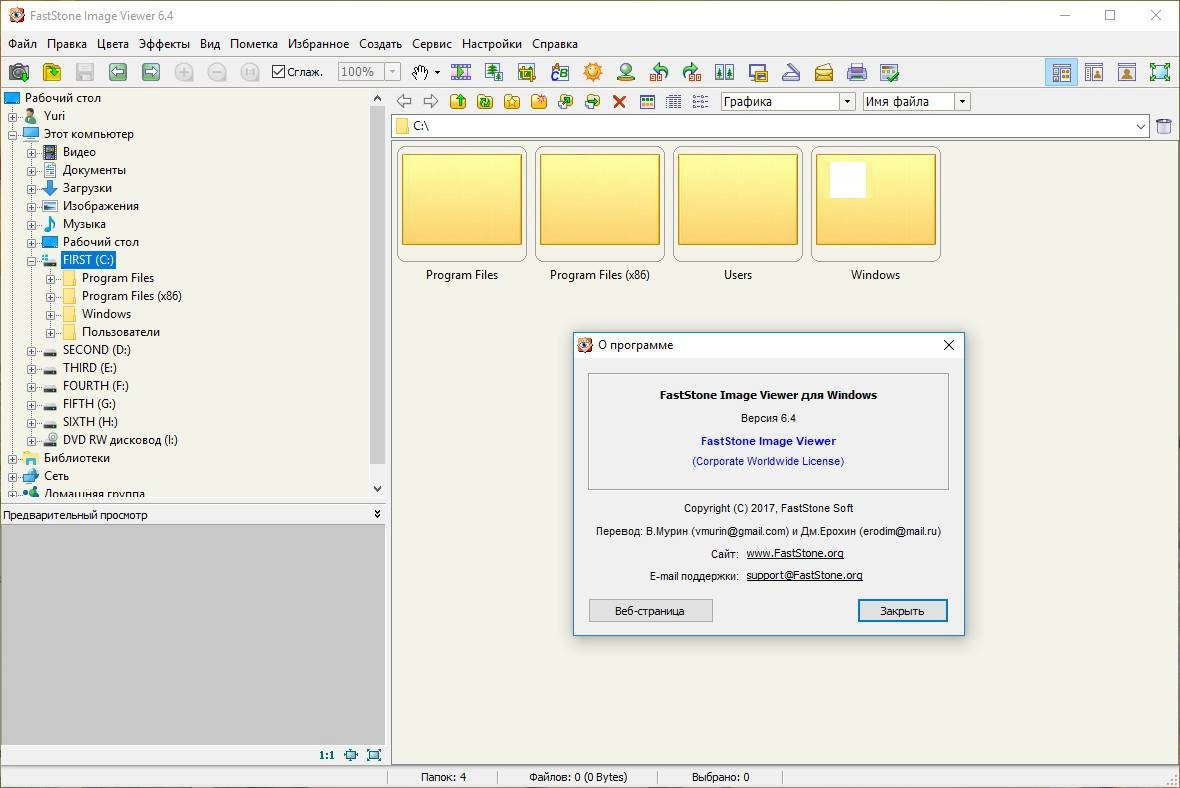Screen dimensions: 1180x788
Task: Refresh the current folder
Action: click(485, 102)
